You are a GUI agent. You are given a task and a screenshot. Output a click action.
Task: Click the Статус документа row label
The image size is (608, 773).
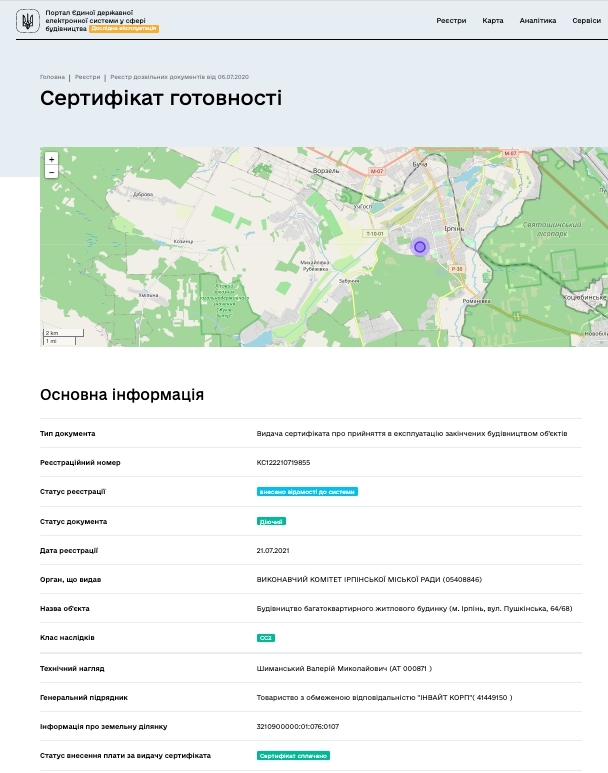pos(73,521)
